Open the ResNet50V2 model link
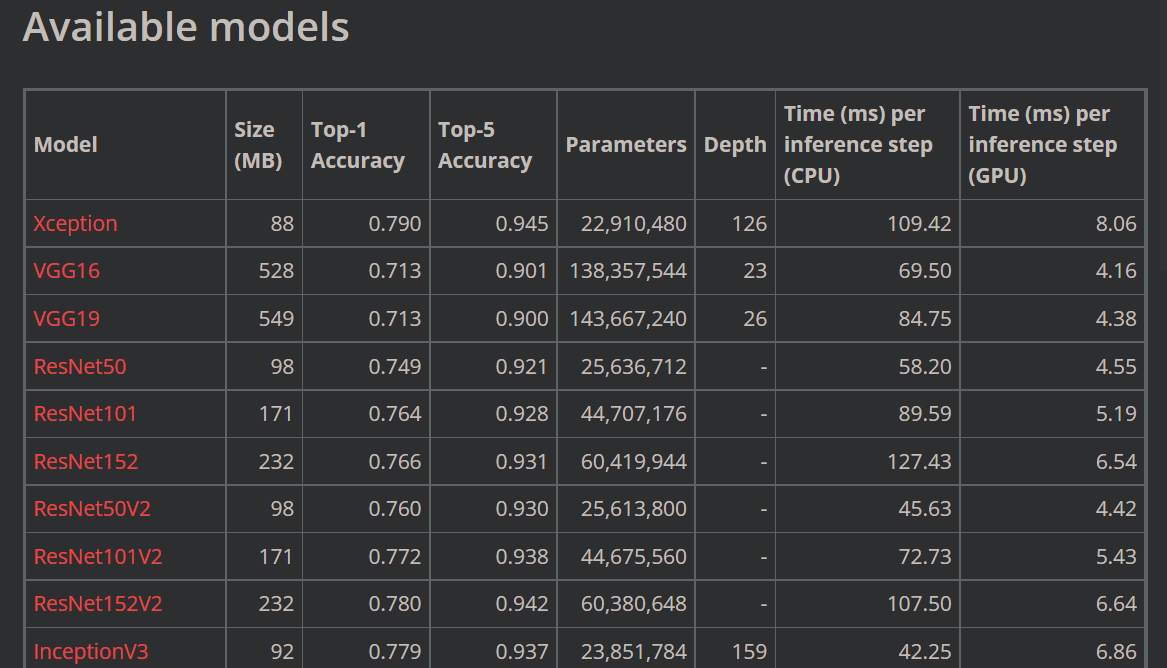 92,508
